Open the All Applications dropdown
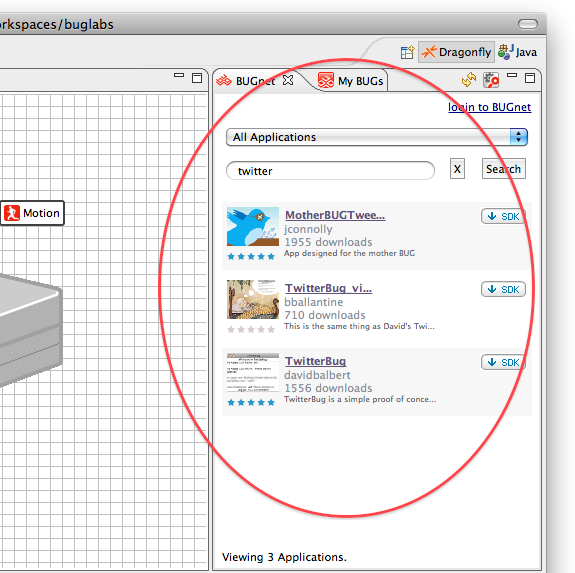Image resolution: width=575 pixels, height=573 pixels. 377,137
